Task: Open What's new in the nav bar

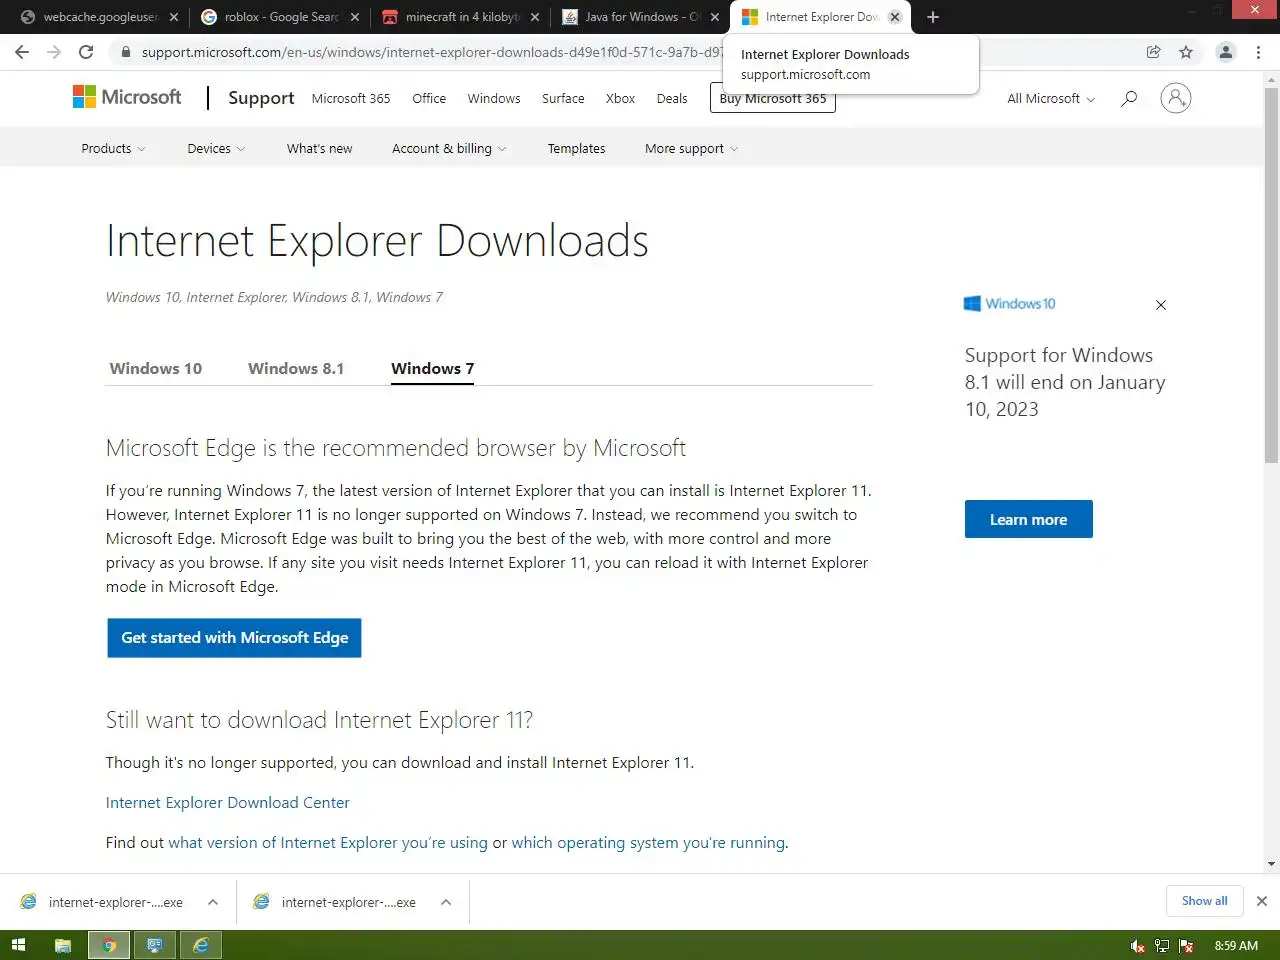Action: tap(319, 148)
